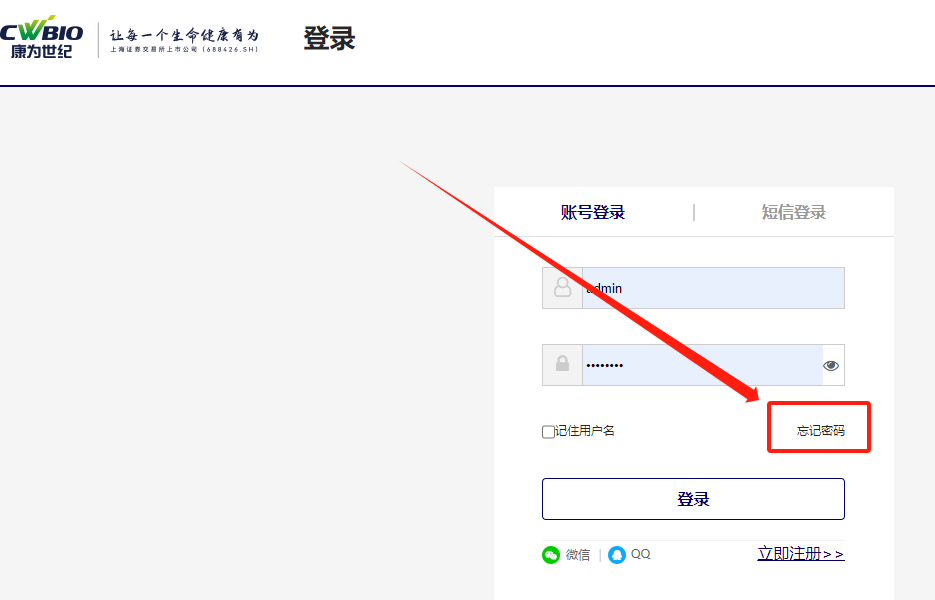
Task: Focus the masked password input field
Action: [702, 365]
